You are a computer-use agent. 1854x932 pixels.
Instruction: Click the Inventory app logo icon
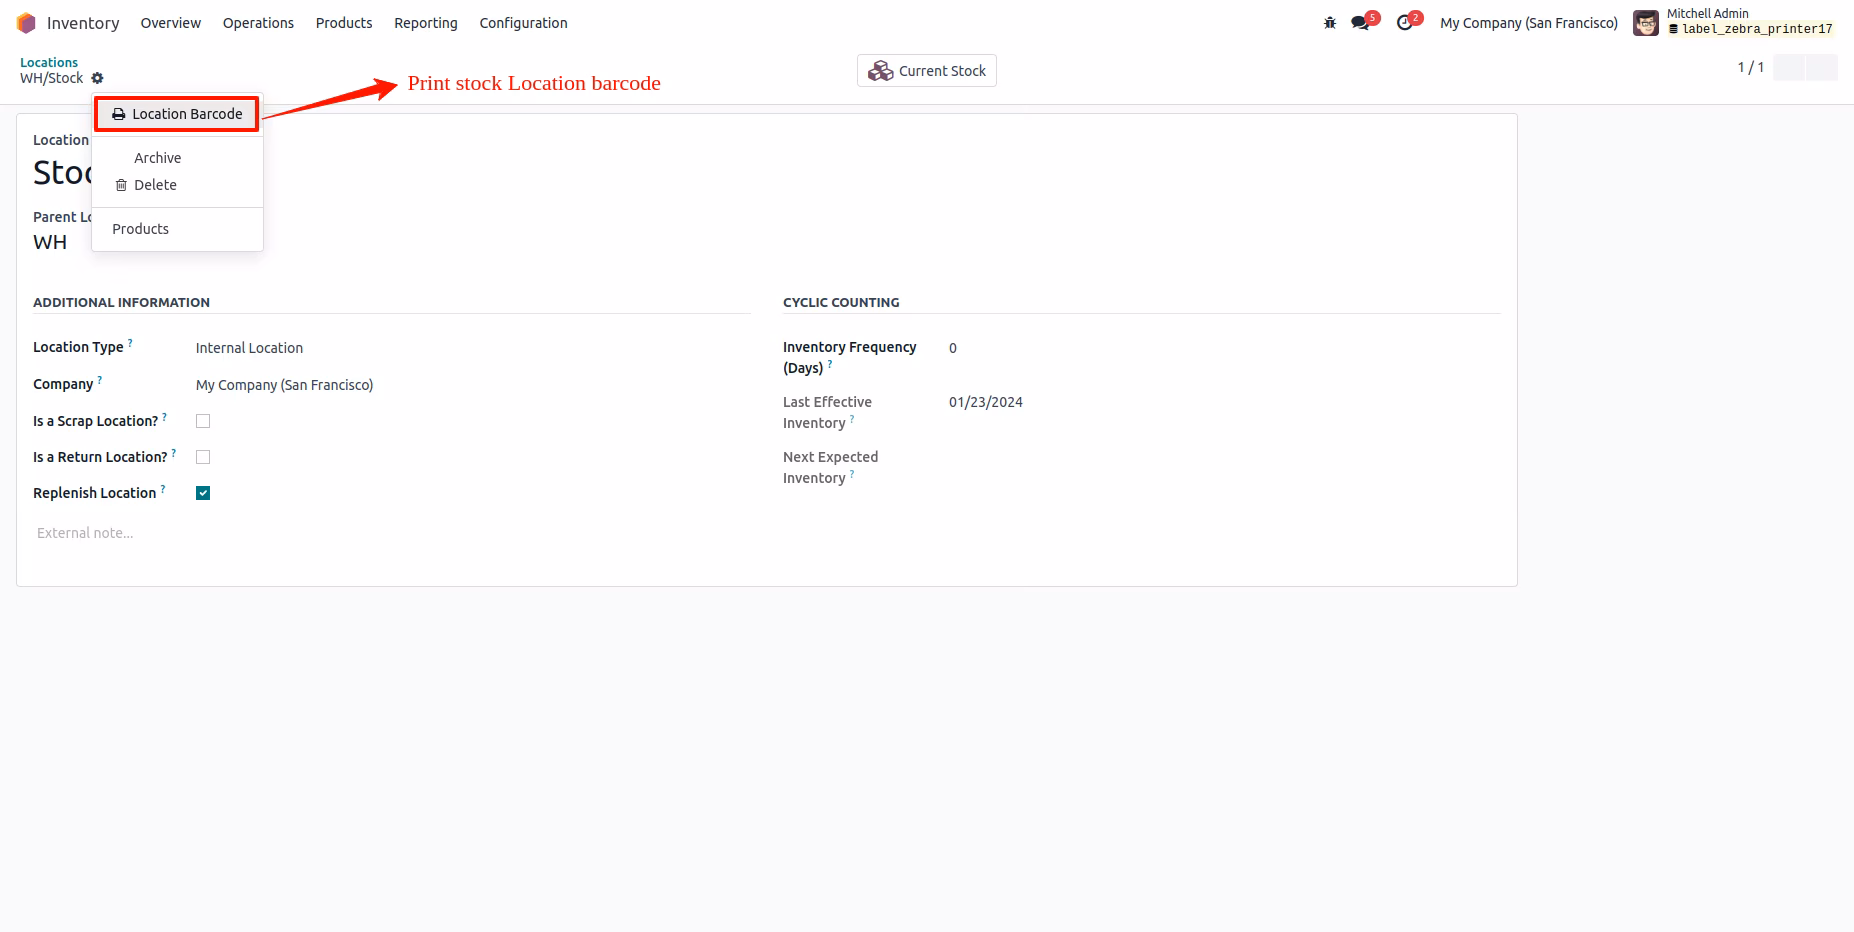coord(26,23)
